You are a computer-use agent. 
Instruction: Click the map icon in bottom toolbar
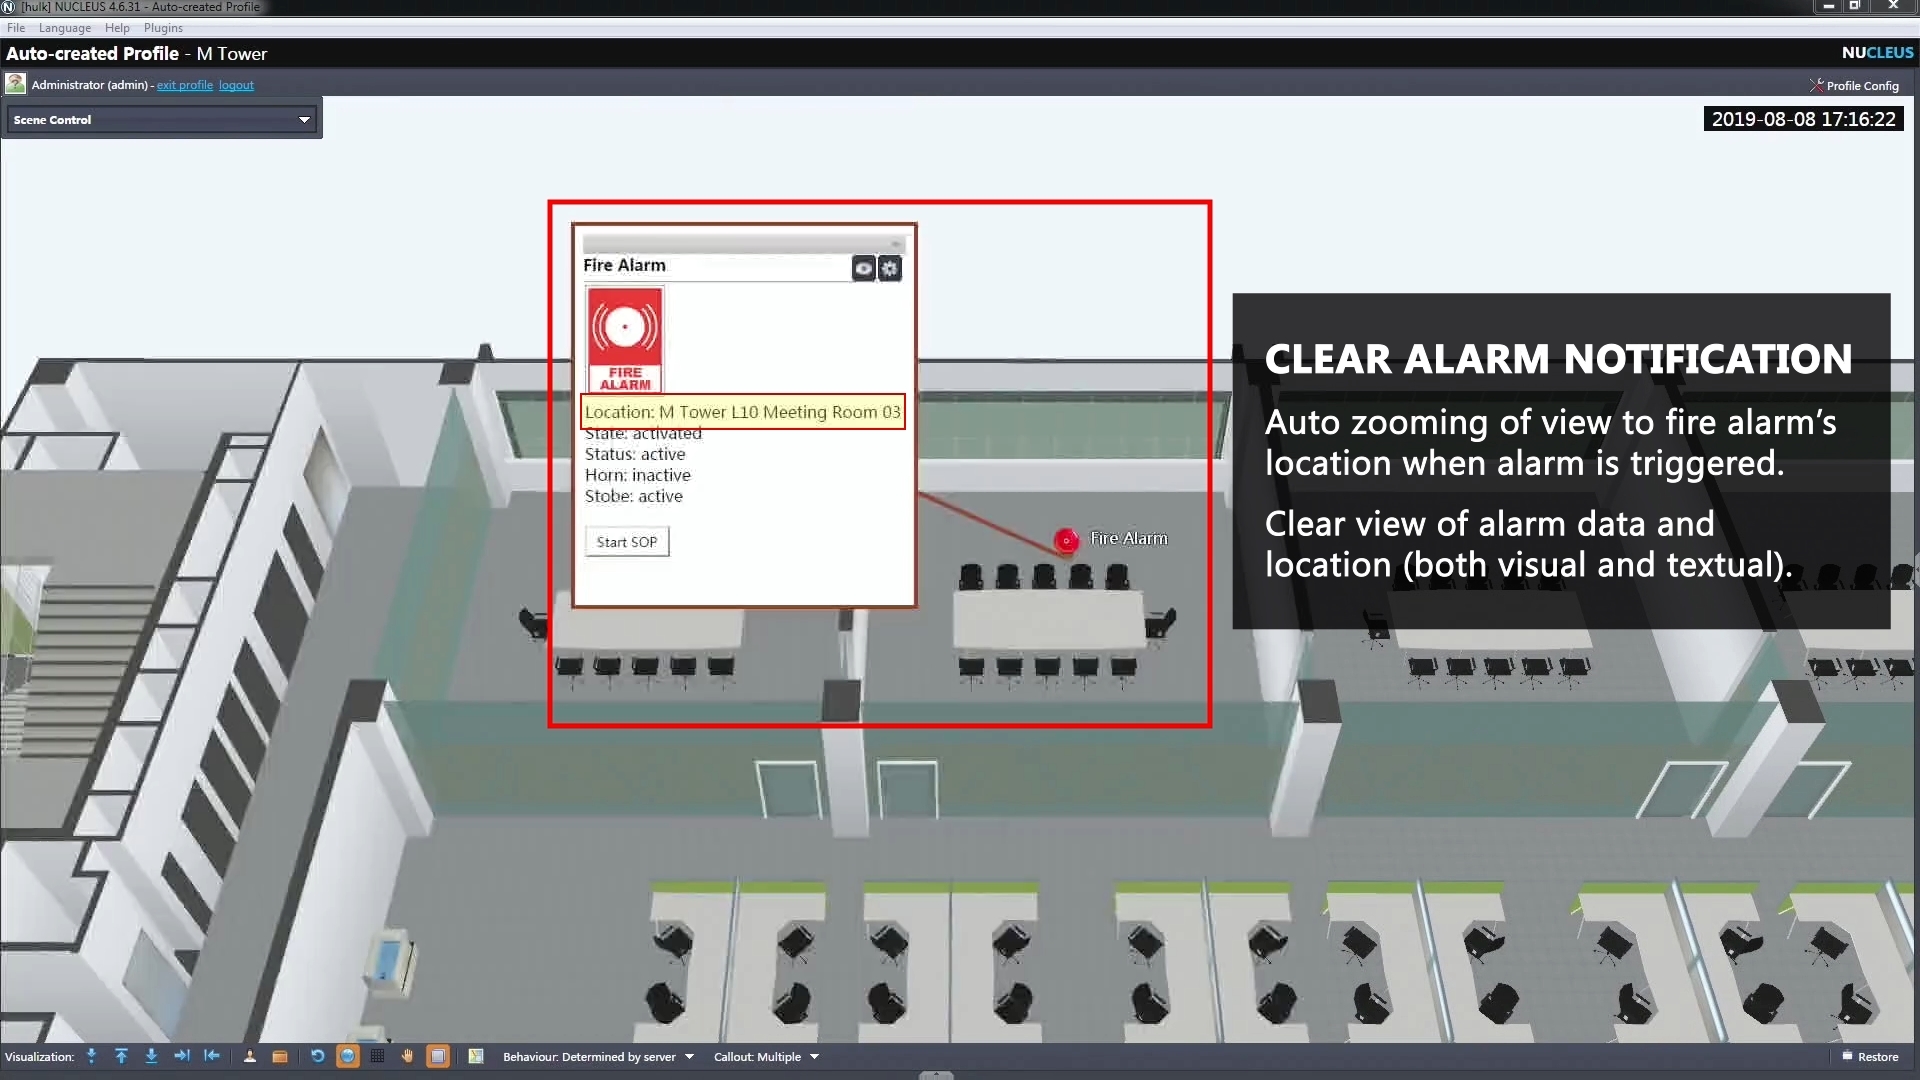pos(476,1056)
